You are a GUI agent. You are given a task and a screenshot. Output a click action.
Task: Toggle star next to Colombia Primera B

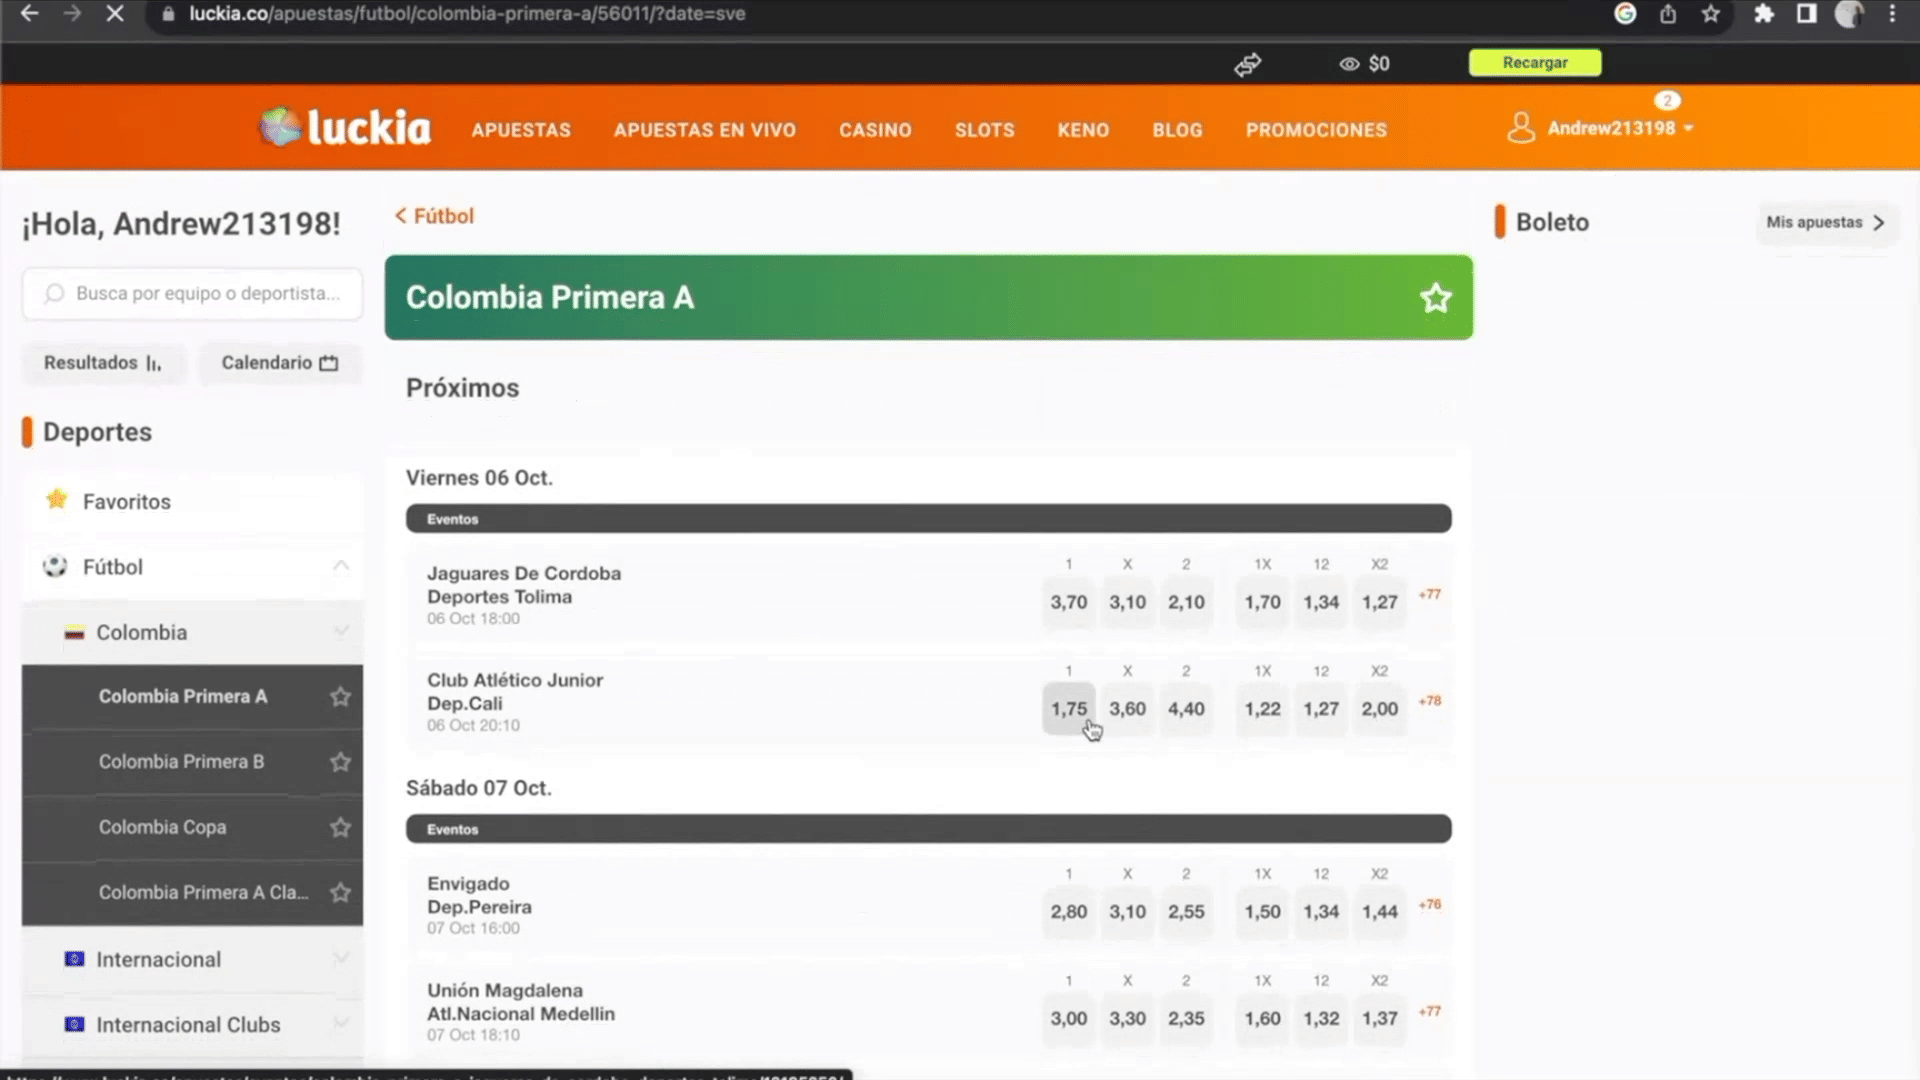coord(340,762)
